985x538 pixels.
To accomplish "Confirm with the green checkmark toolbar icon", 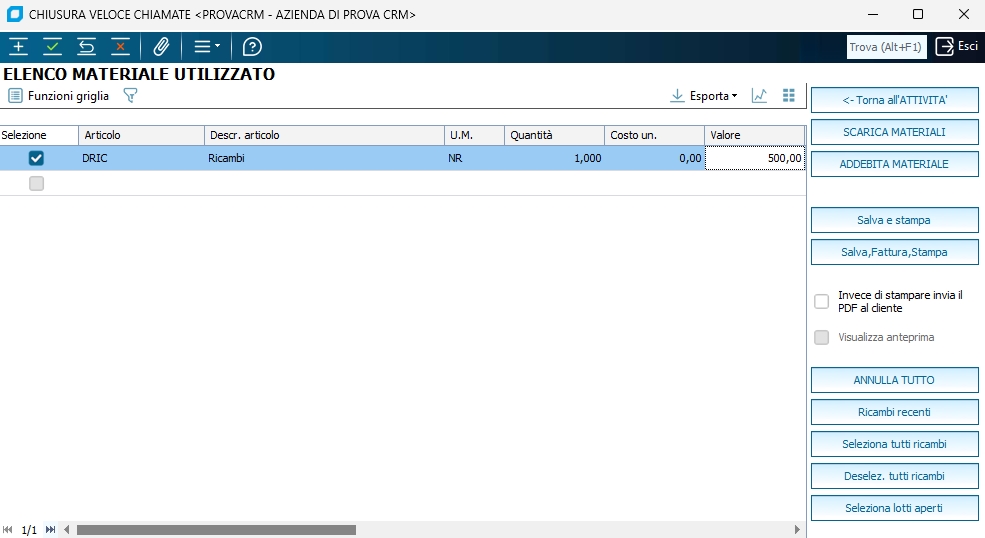I will coord(52,47).
